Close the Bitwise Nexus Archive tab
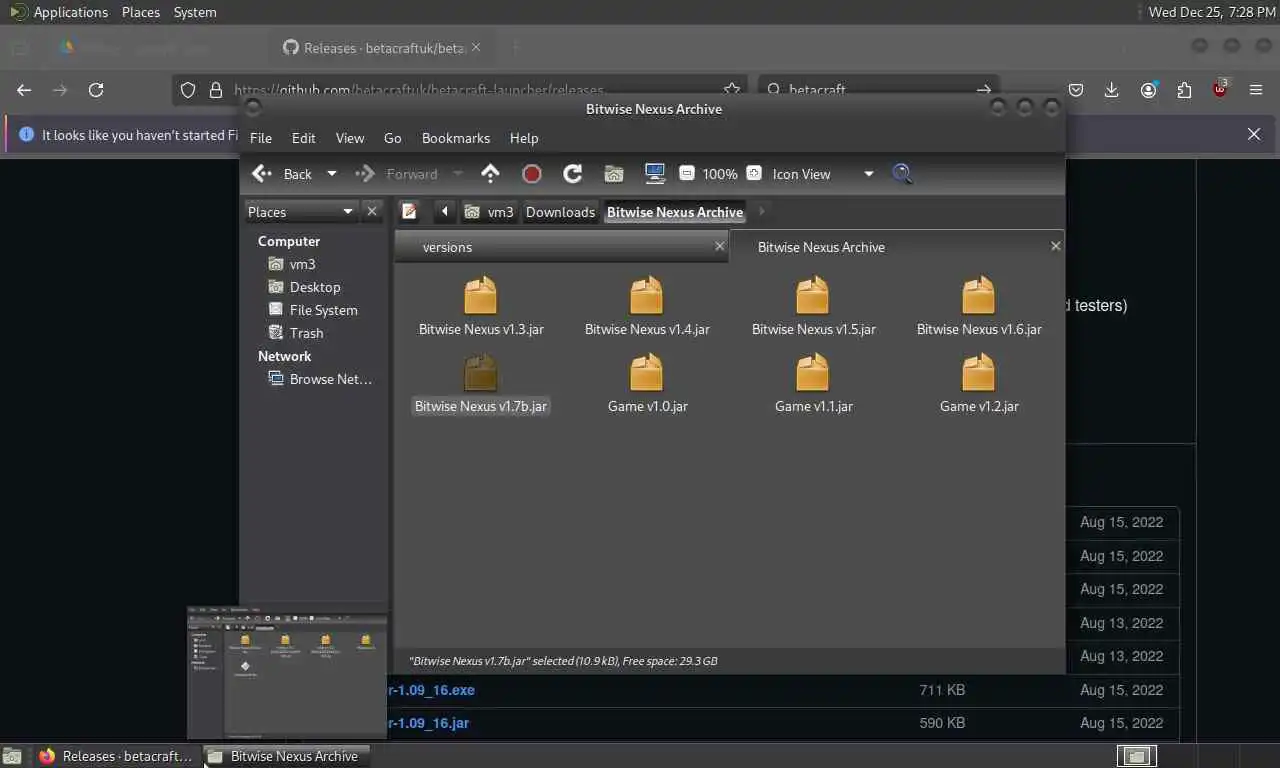 point(1055,246)
